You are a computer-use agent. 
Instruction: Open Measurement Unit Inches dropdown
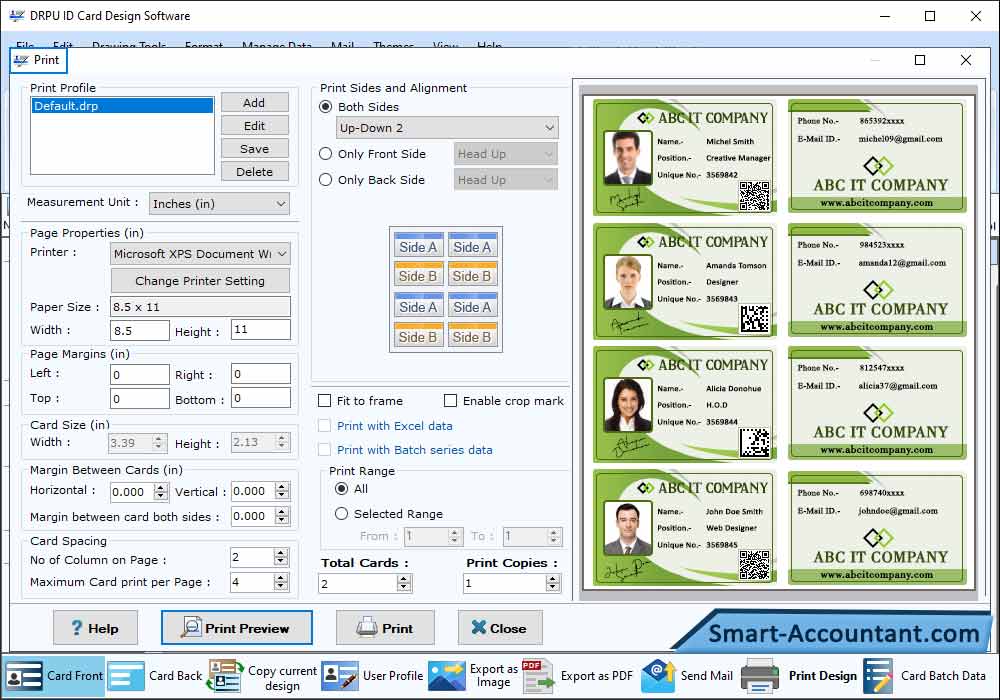click(219, 204)
